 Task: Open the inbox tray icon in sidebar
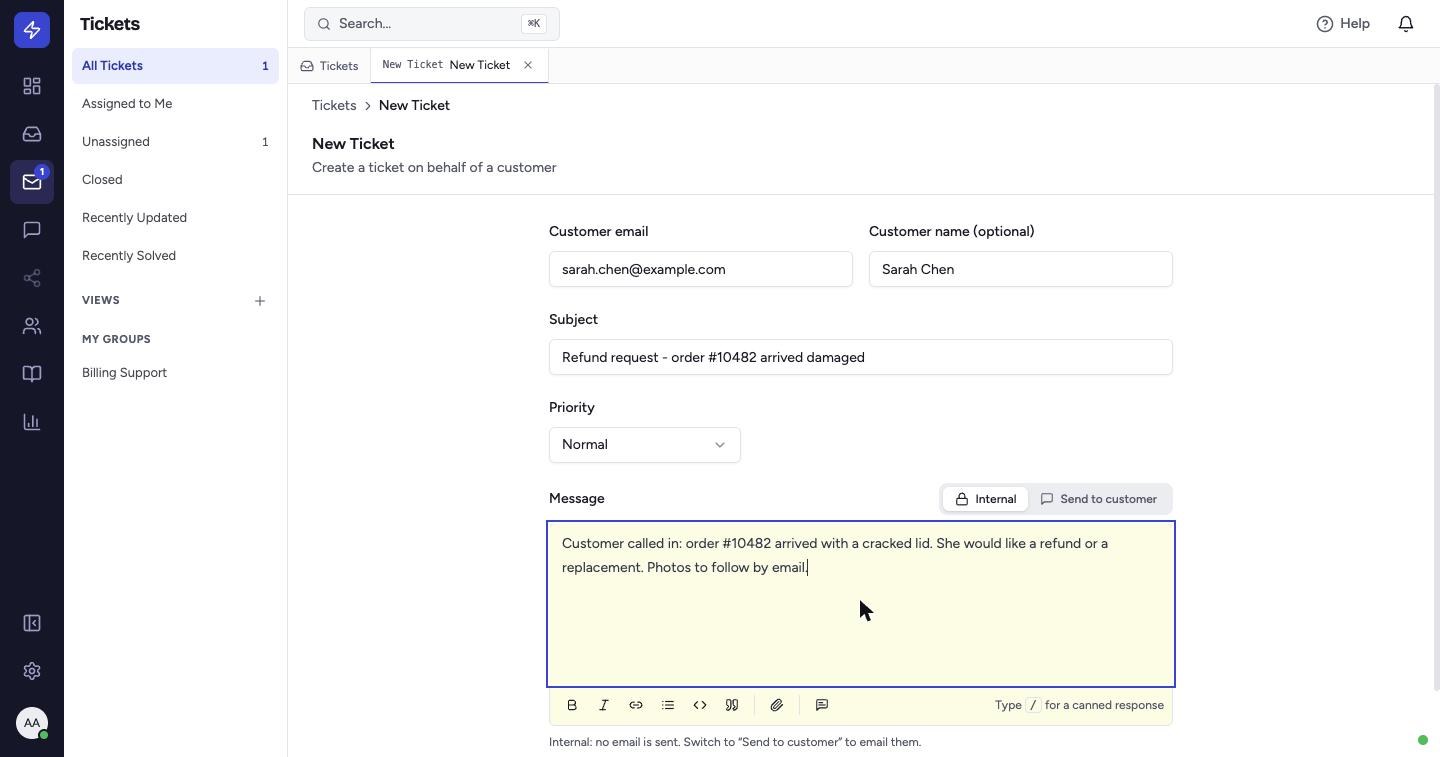click(x=32, y=134)
